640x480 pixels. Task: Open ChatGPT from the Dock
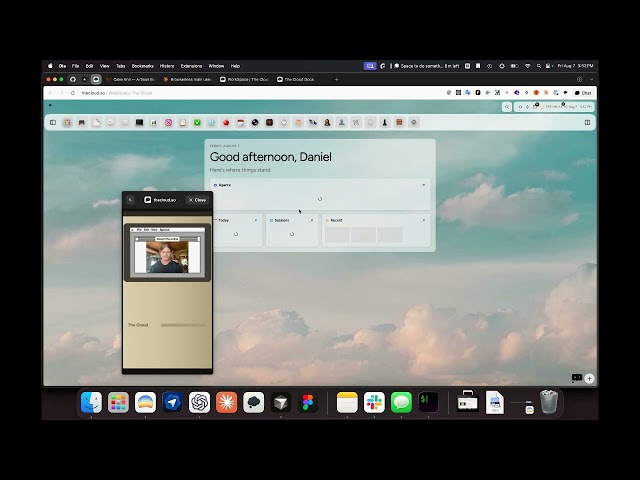point(199,402)
